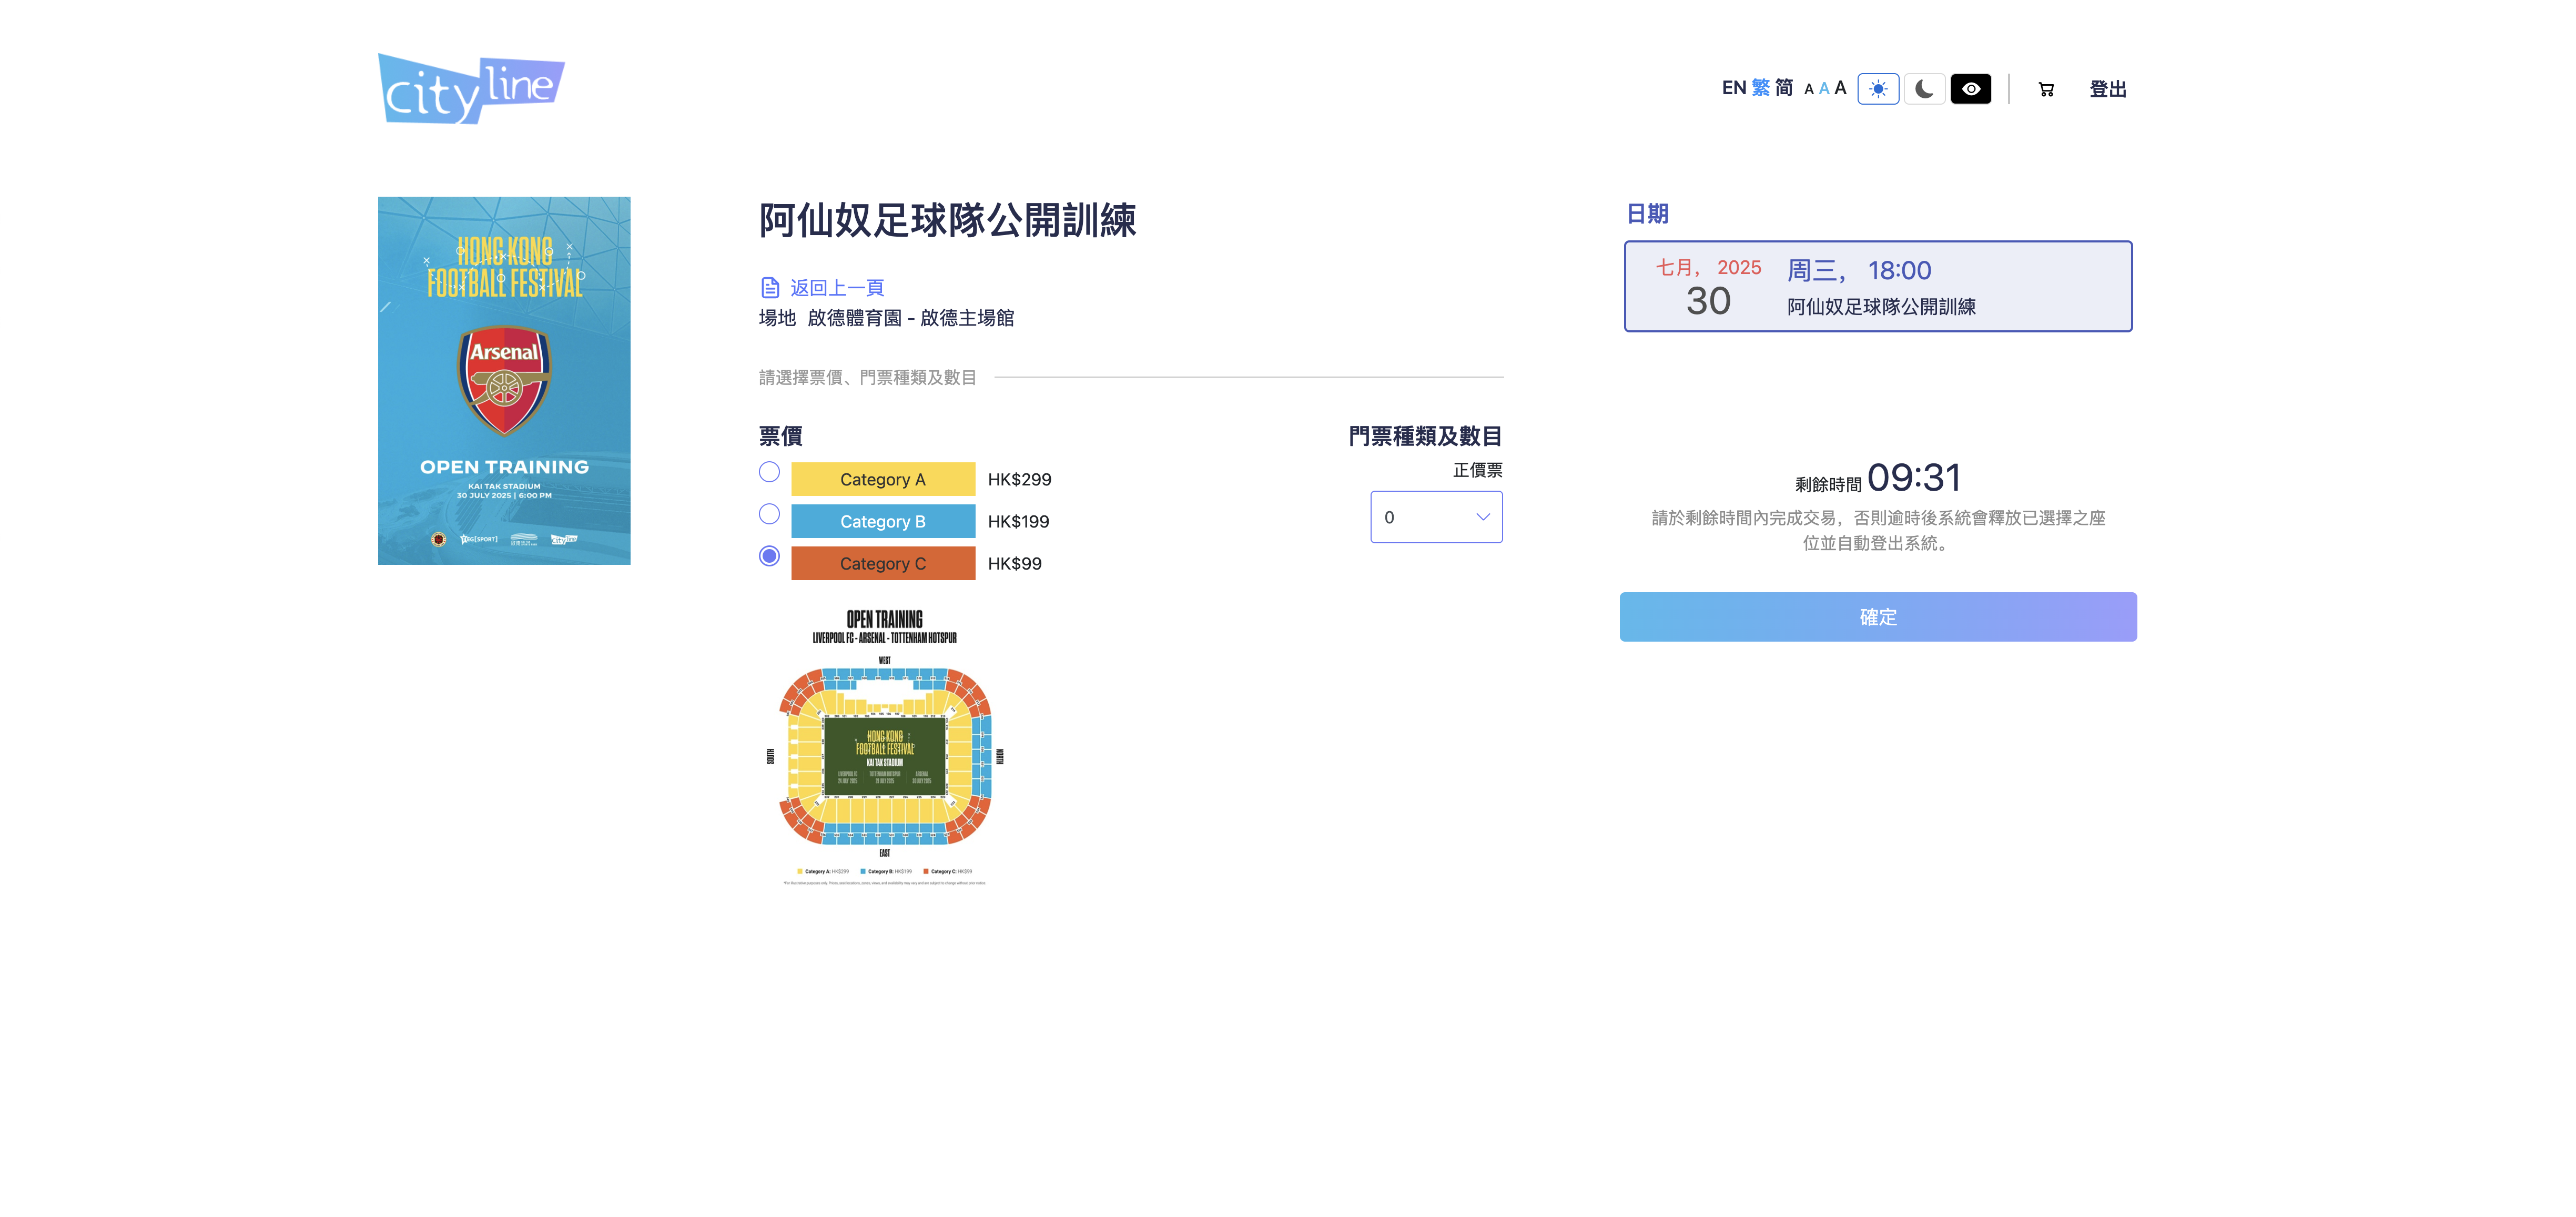Click the blue Category B label
The width and height of the screenshot is (2576, 1217).
pos(883,521)
